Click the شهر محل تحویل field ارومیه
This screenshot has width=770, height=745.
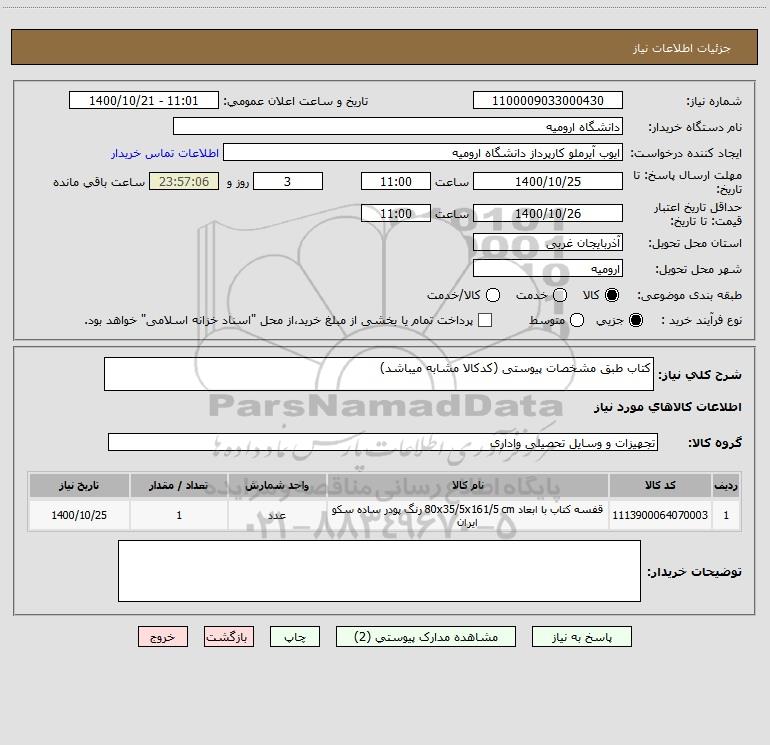coord(548,268)
